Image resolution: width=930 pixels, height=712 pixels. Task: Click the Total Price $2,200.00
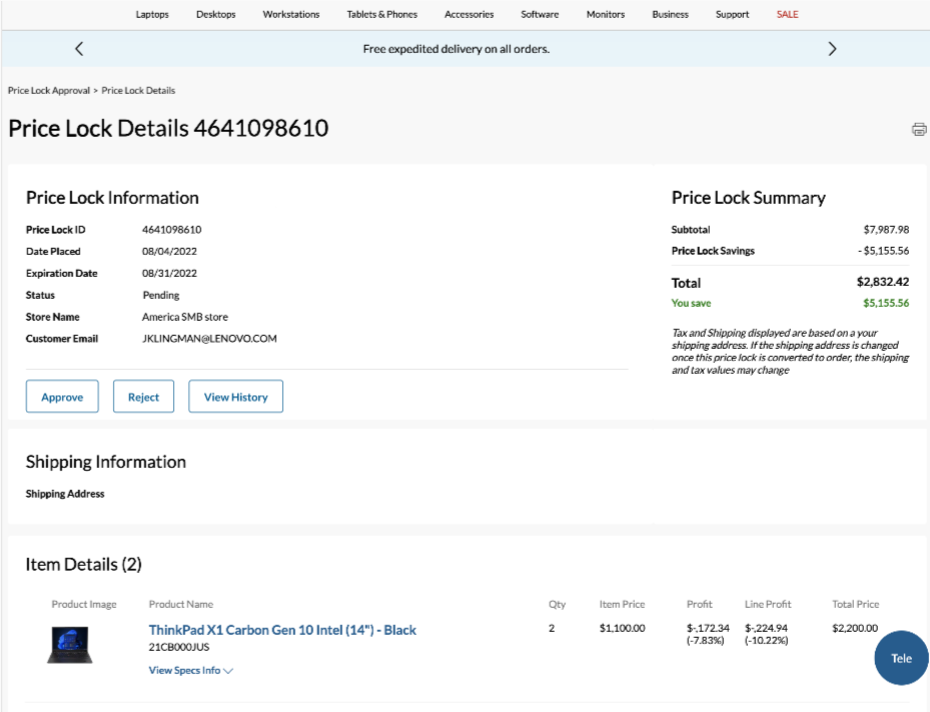click(x=855, y=628)
